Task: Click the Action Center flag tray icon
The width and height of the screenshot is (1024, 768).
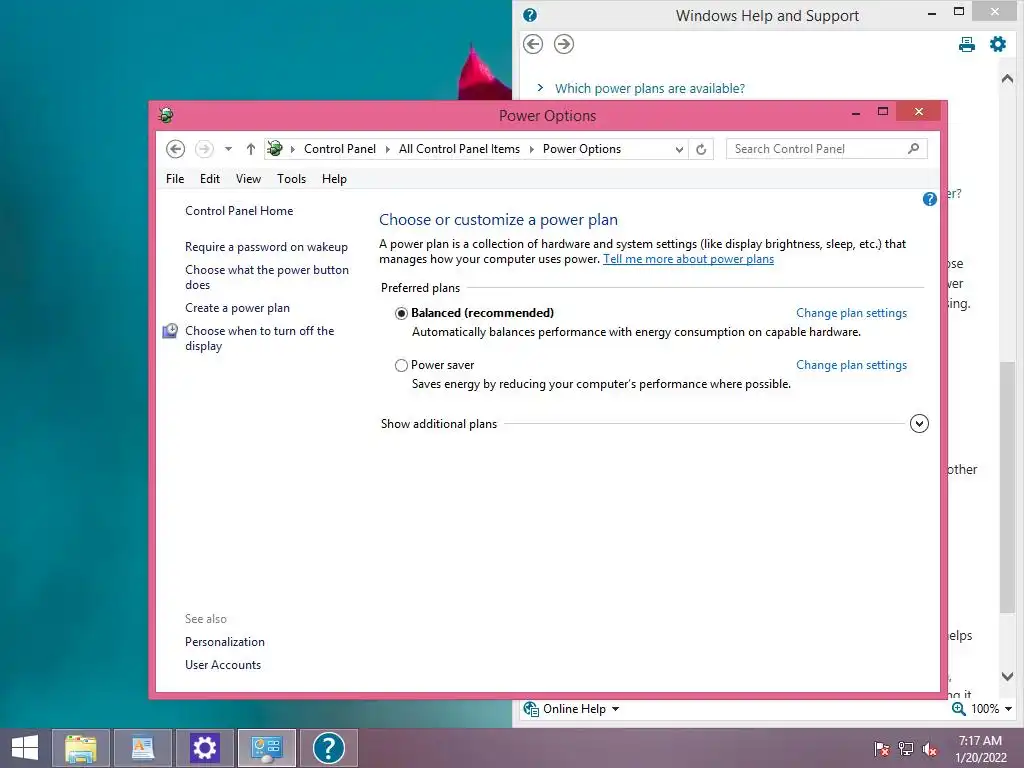Action: (x=882, y=749)
